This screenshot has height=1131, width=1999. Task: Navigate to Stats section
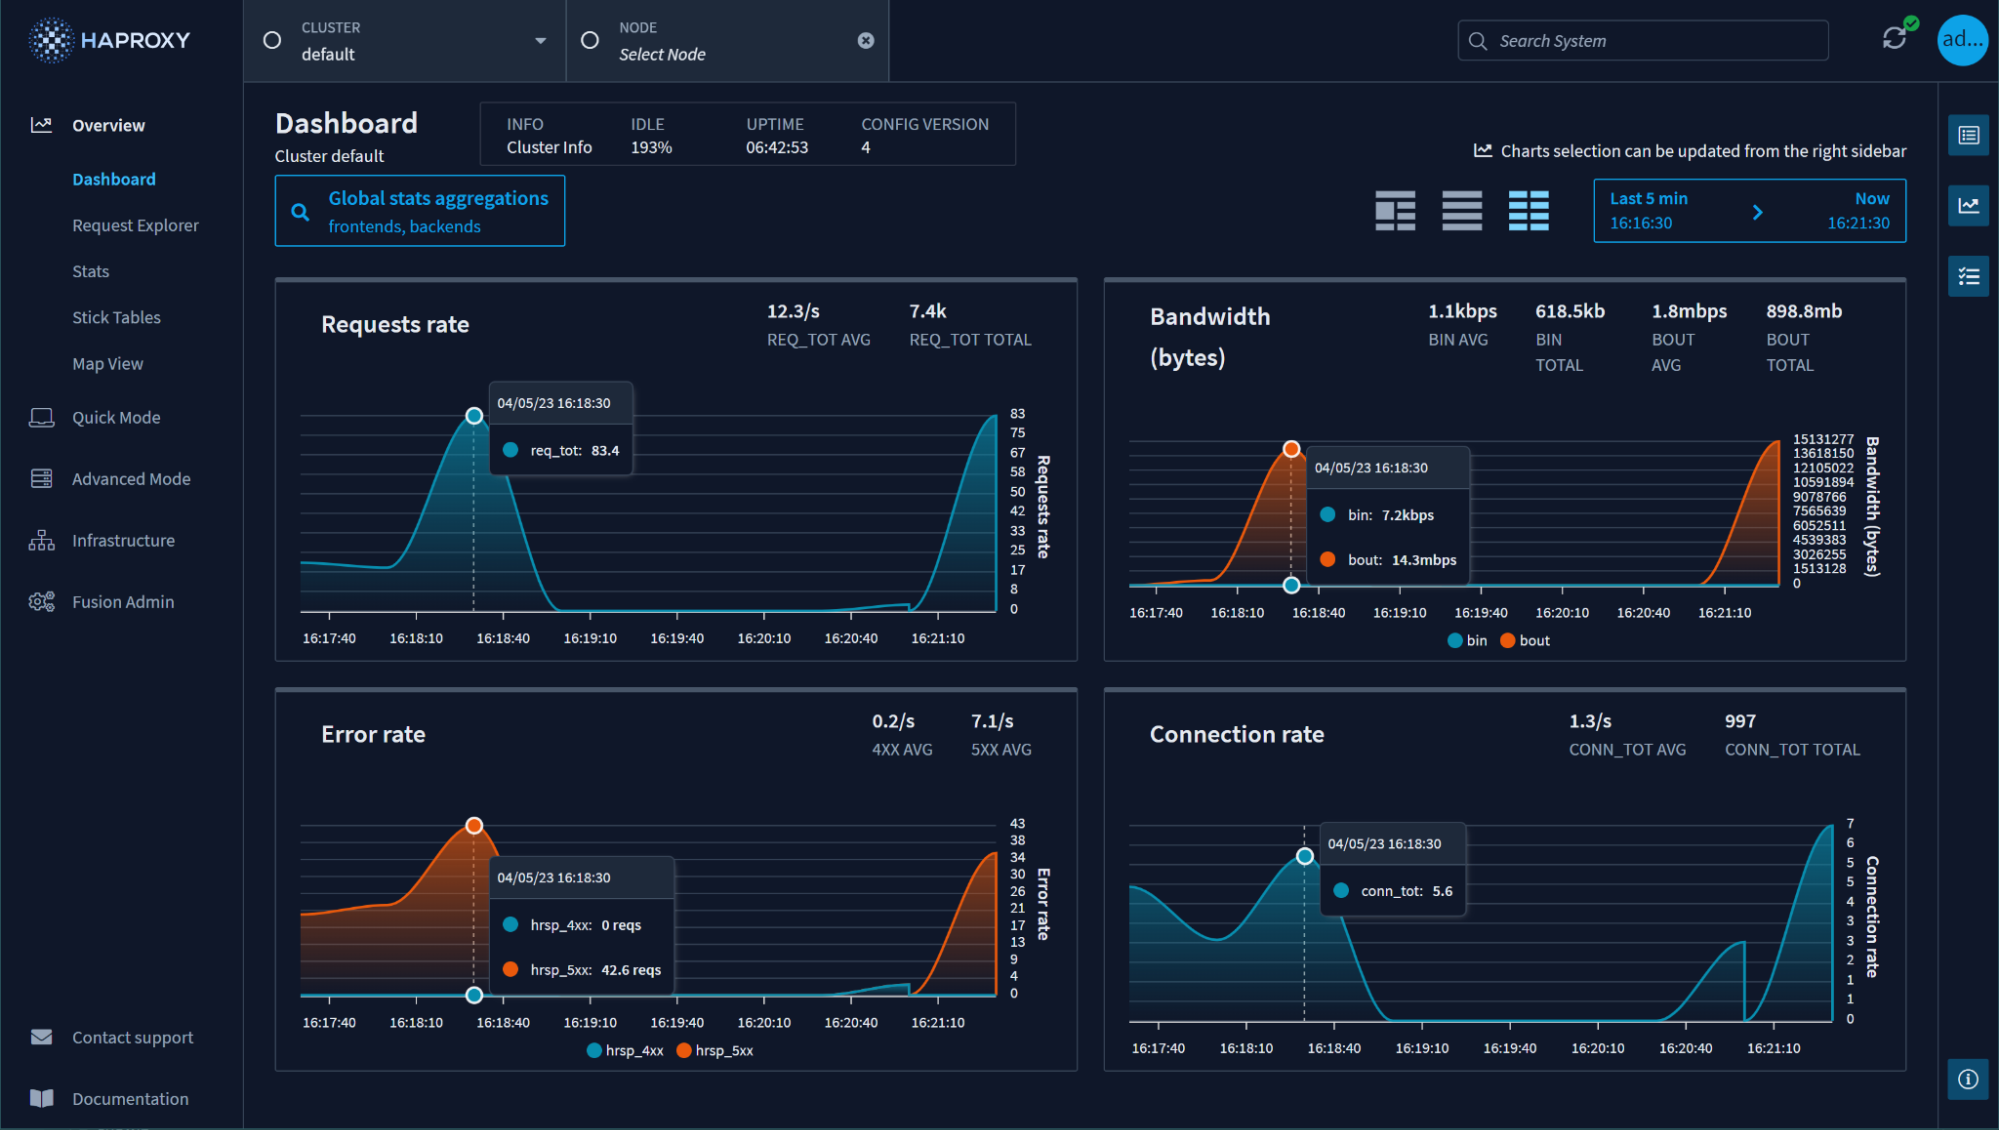coord(89,270)
